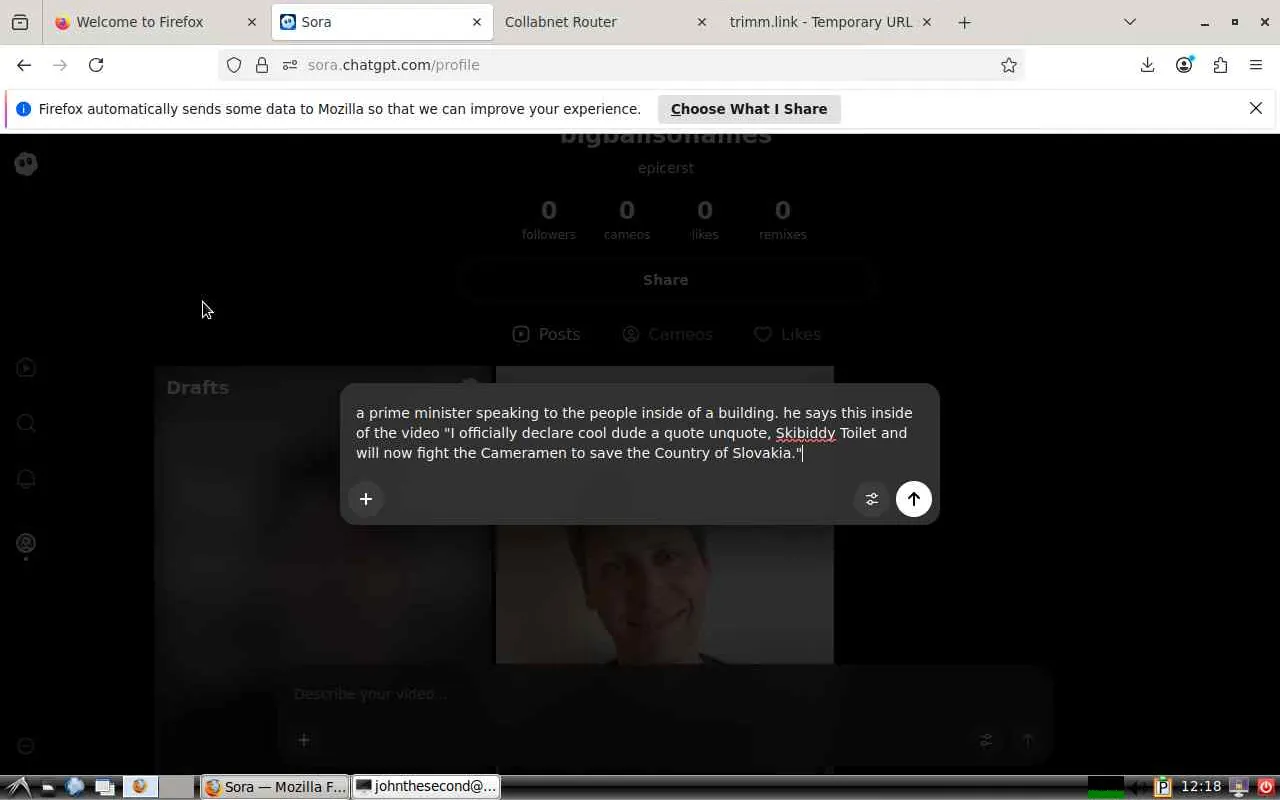1280x800 pixels.
Task: Click the epicerst username text
Action: click(x=666, y=168)
